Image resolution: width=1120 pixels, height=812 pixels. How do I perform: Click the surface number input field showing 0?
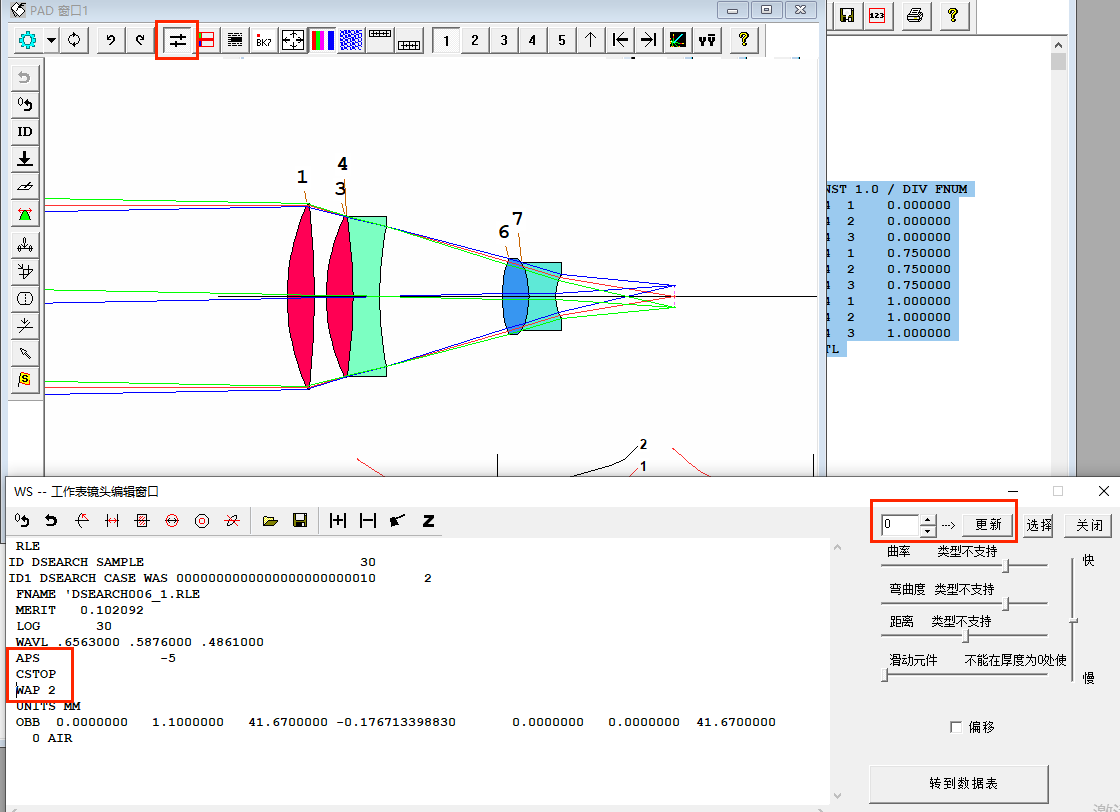pos(899,525)
